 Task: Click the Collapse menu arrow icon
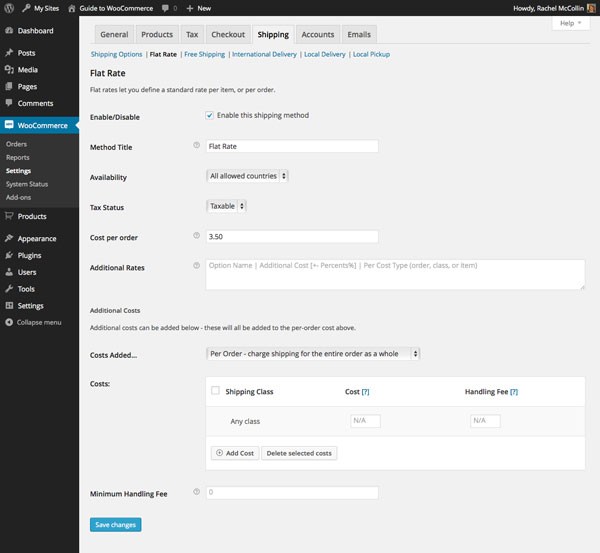[x=9, y=322]
